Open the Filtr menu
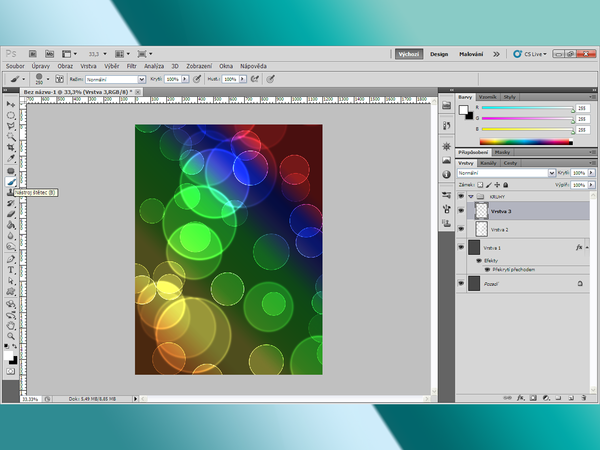 coord(131,65)
